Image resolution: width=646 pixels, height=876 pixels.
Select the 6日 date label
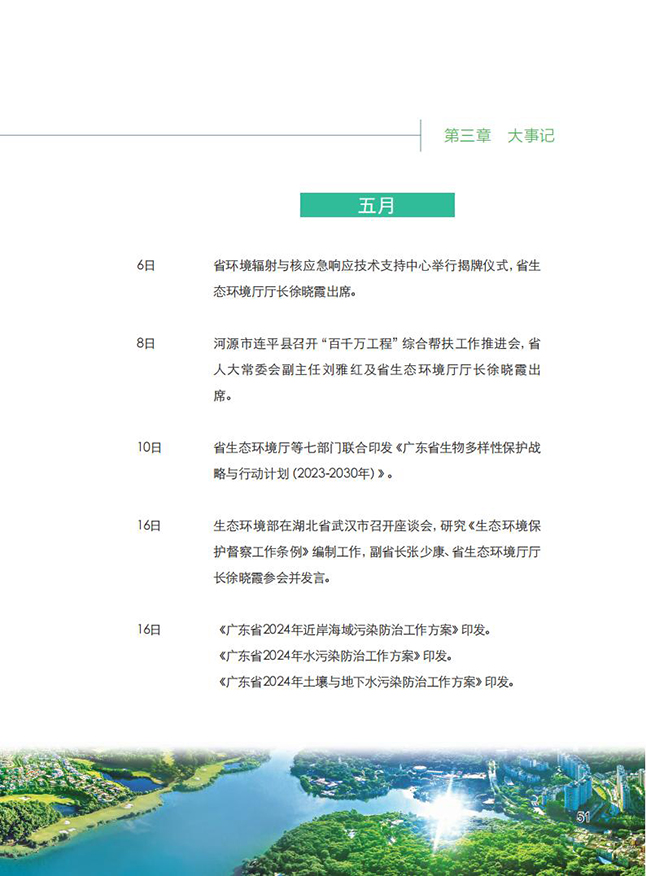(x=146, y=267)
